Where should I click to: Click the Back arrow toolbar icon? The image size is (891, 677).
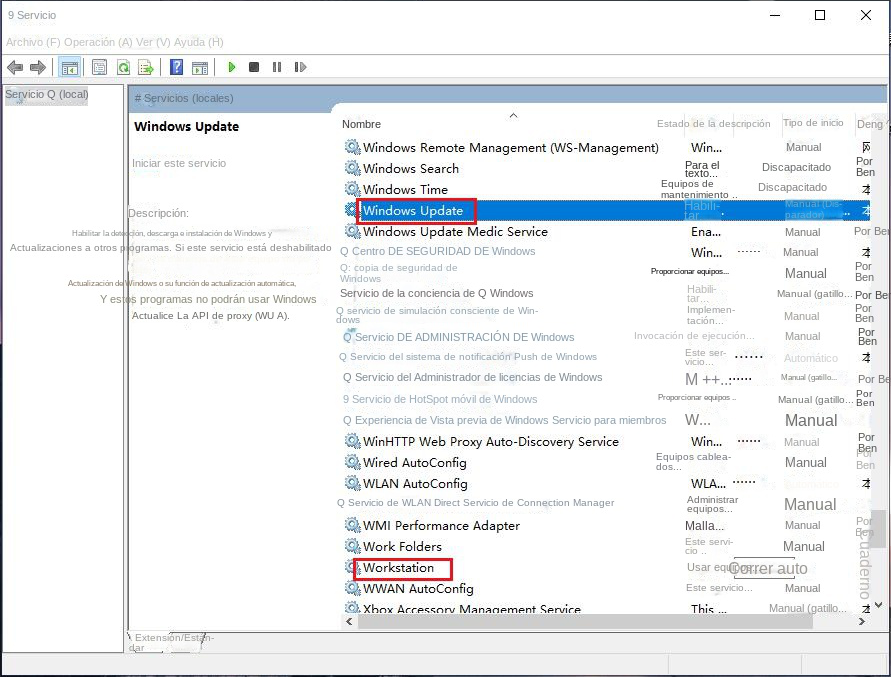(15, 67)
